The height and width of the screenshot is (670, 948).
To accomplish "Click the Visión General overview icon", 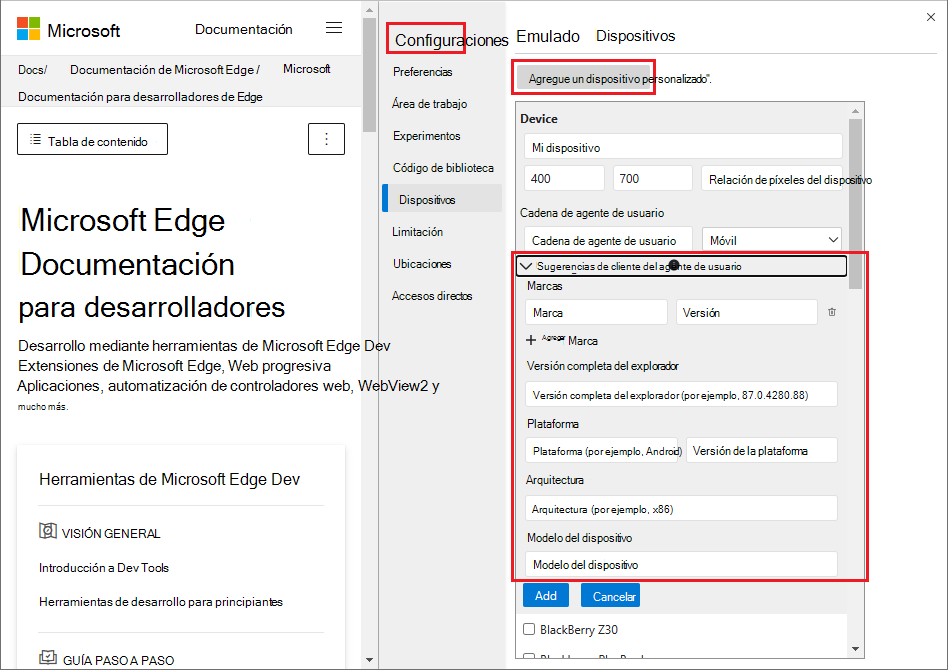I will tap(48, 532).
